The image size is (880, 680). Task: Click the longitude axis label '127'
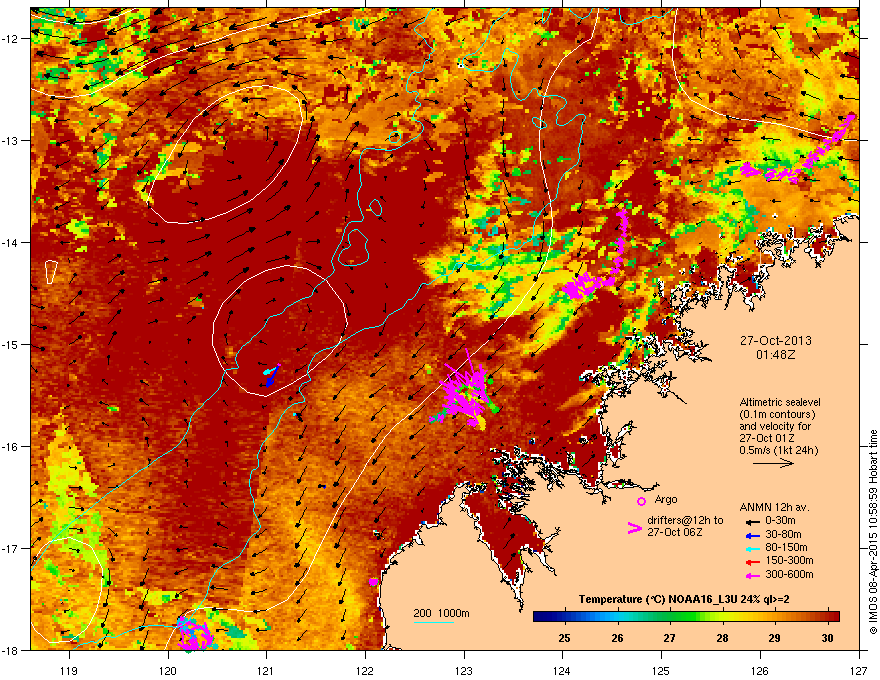tap(859, 670)
